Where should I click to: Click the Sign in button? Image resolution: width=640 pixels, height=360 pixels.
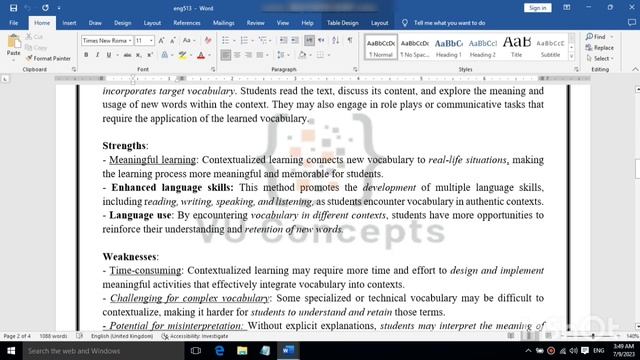point(538,8)
